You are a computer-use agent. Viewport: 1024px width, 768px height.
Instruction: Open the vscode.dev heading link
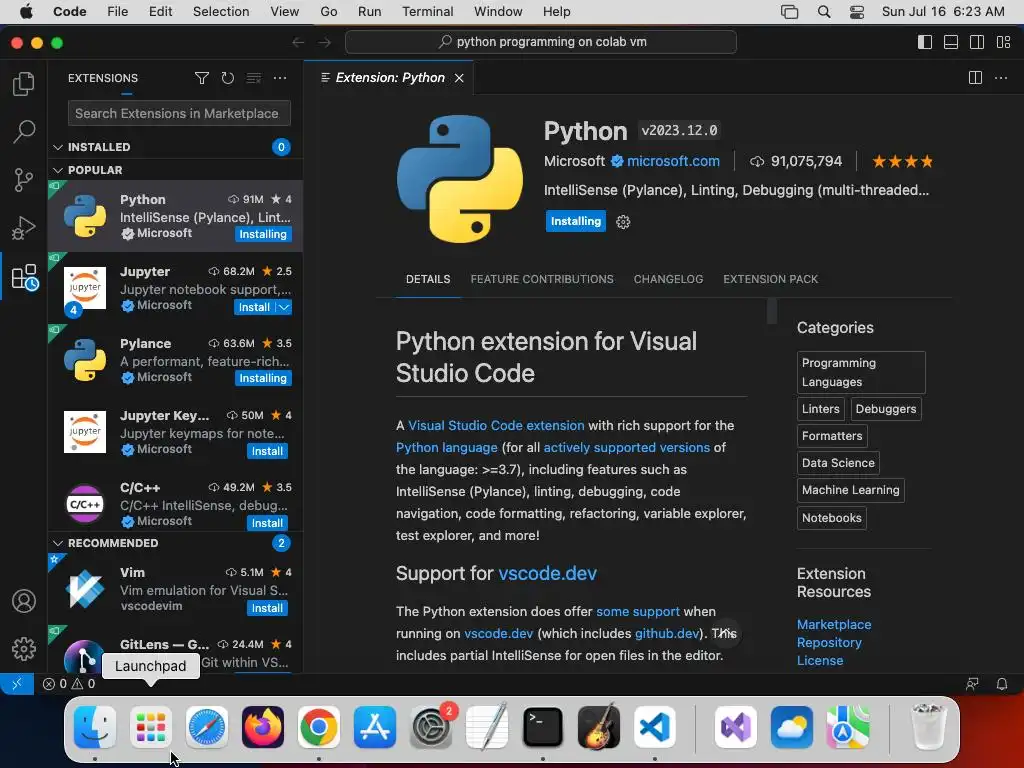pos(547,573)
